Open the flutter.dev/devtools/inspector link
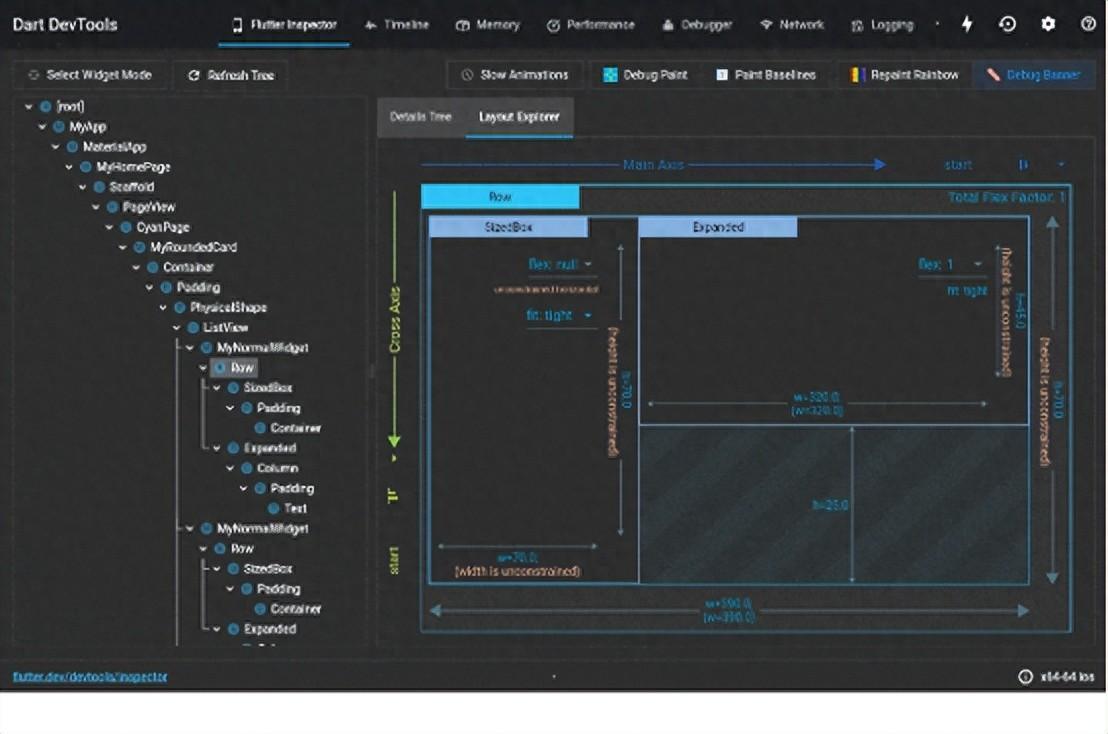 point(90,677)
